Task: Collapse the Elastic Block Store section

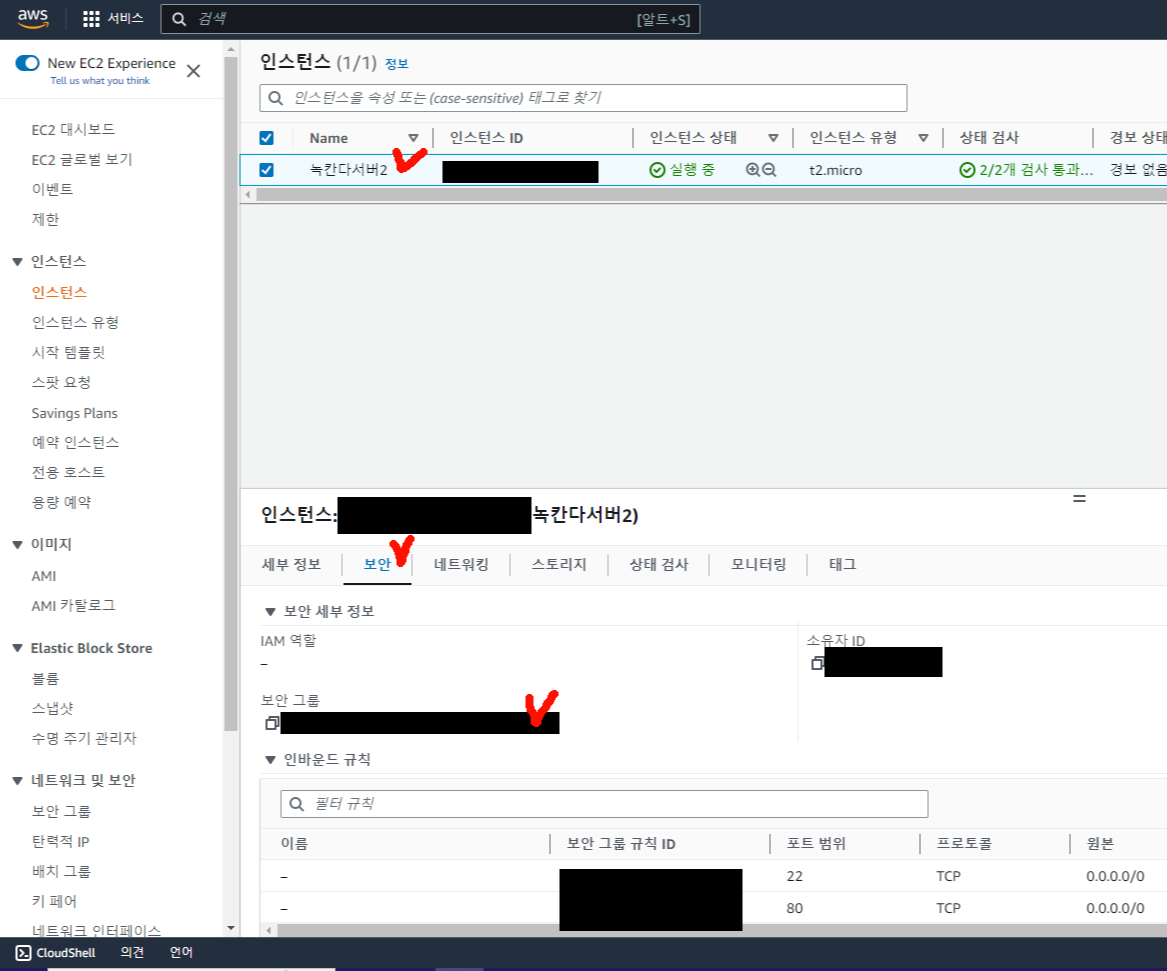Action: (18, 648)
